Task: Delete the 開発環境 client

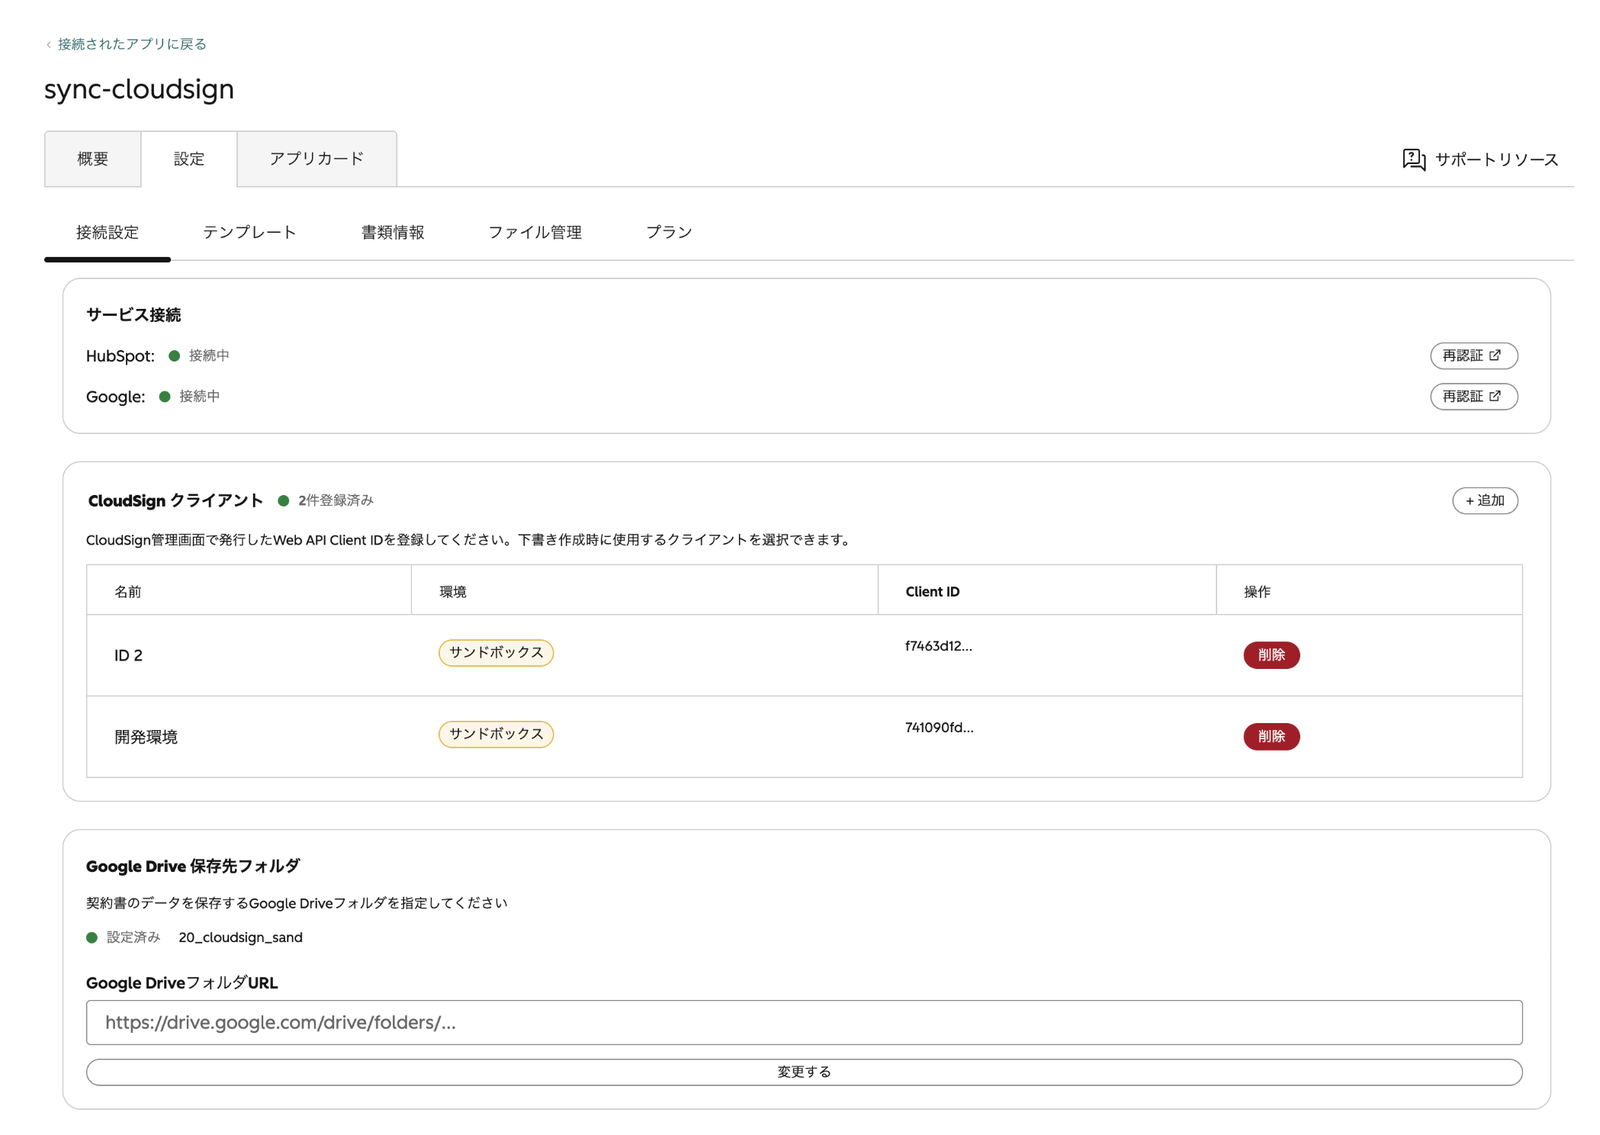Action: (1271, 736)
